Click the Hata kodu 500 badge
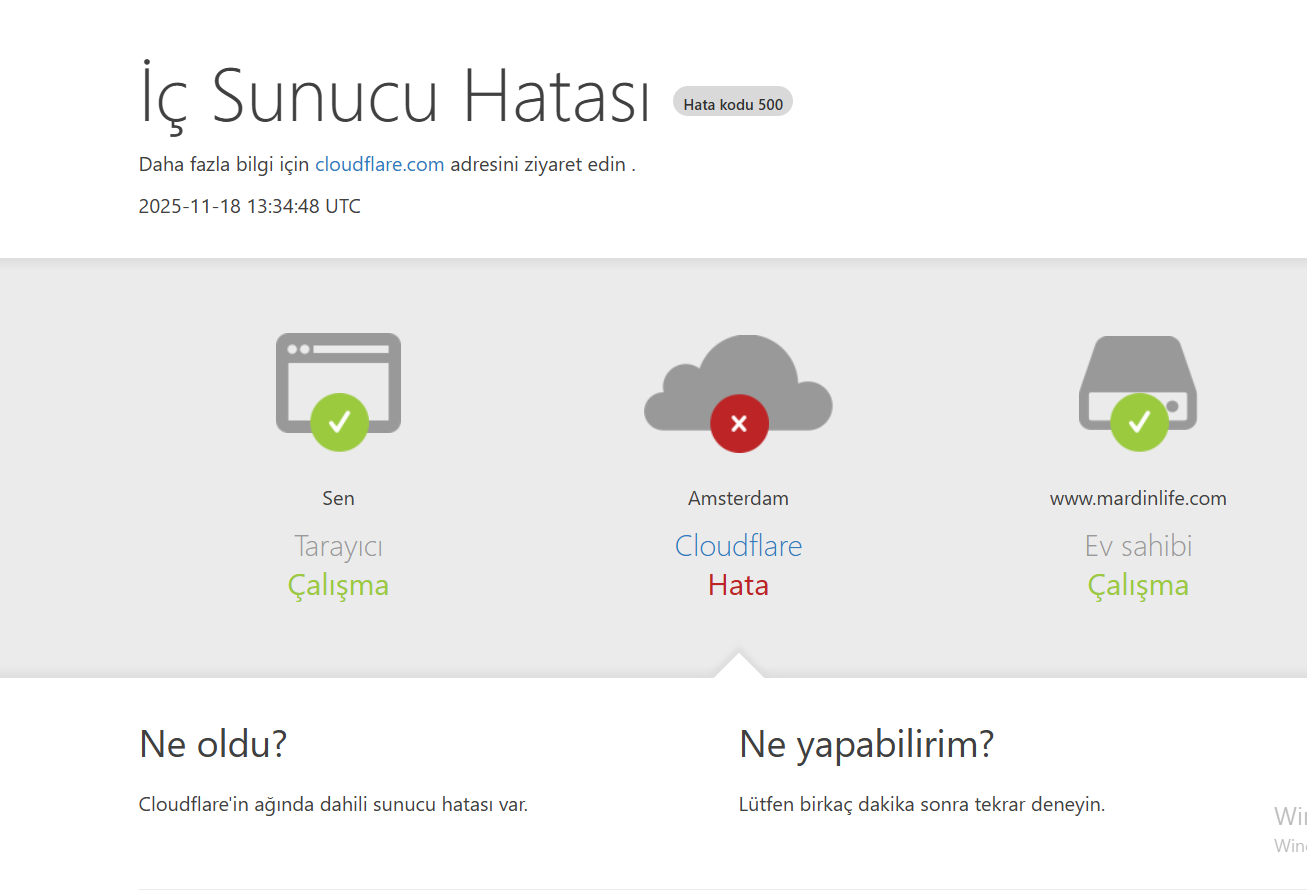Viewport: 1307px width, 890px height. (733, 103)
